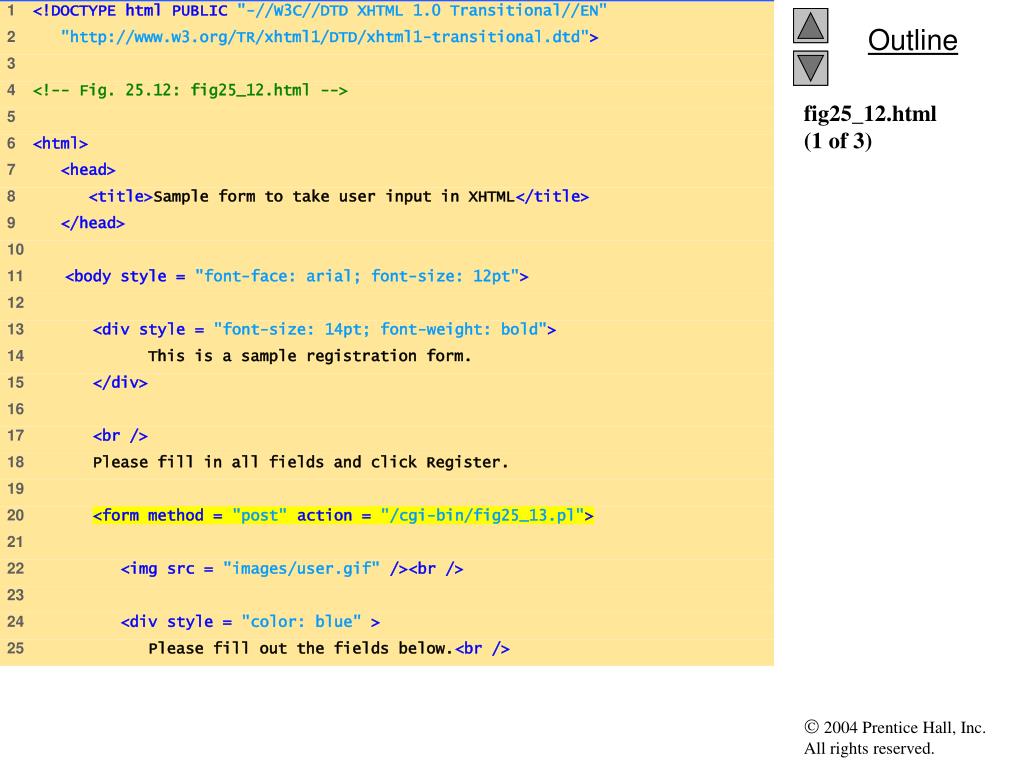Click line number 25 in the gutter
Image resolution: width=1024 pixels, height=768 pixels.
pos(15,648)
